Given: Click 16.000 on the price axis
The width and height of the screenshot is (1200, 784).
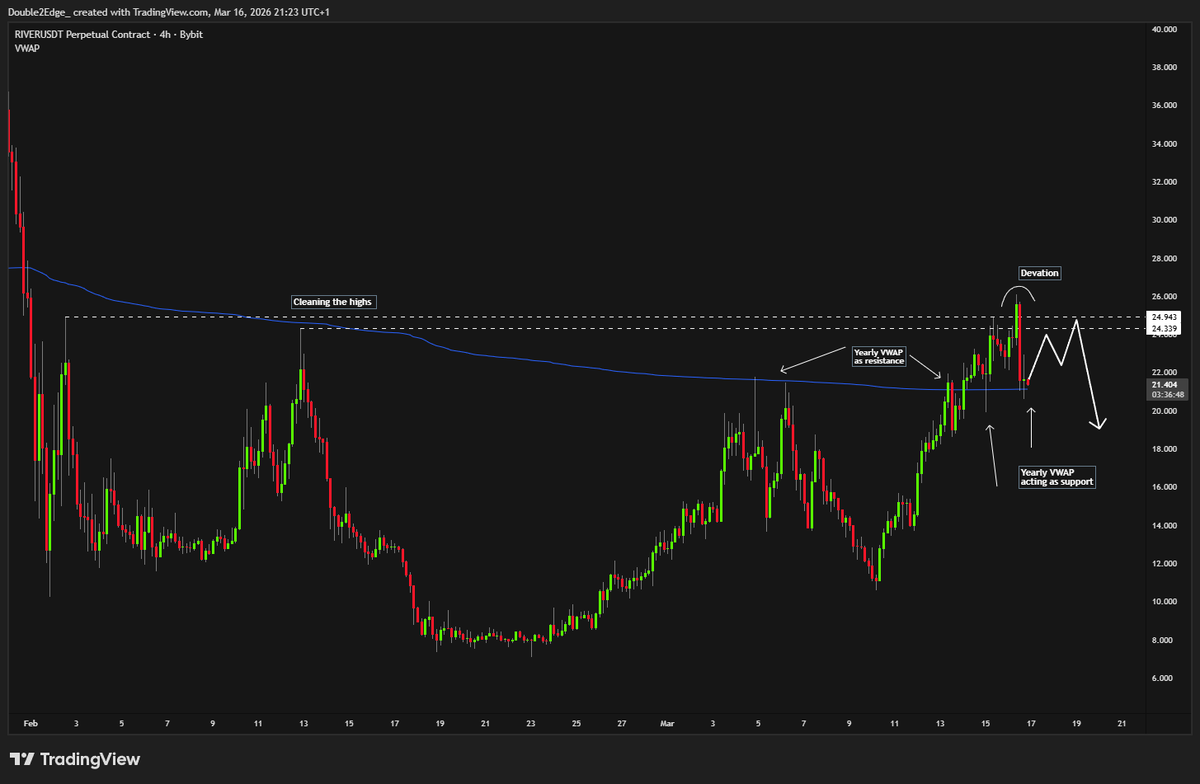Looking at the screenshot, I should (1163, 487).
